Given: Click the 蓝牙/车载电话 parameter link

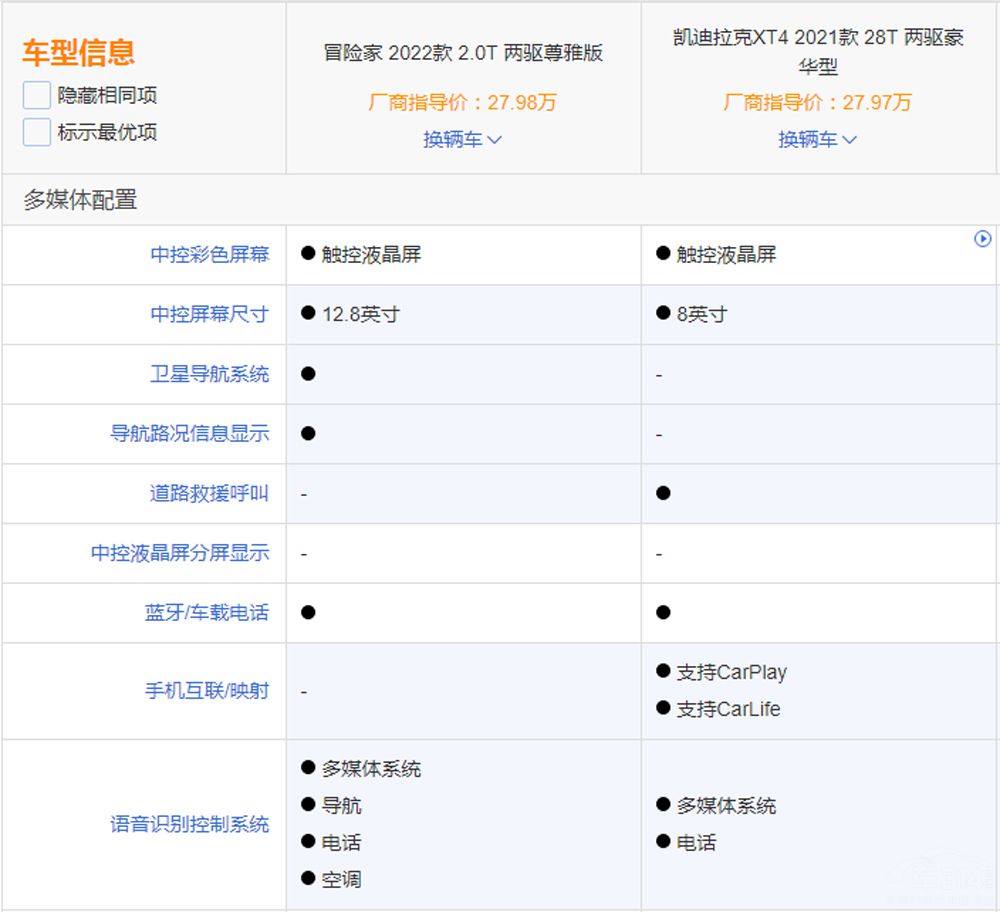Looking at the screenshot, I should click(x=207, y=613).
